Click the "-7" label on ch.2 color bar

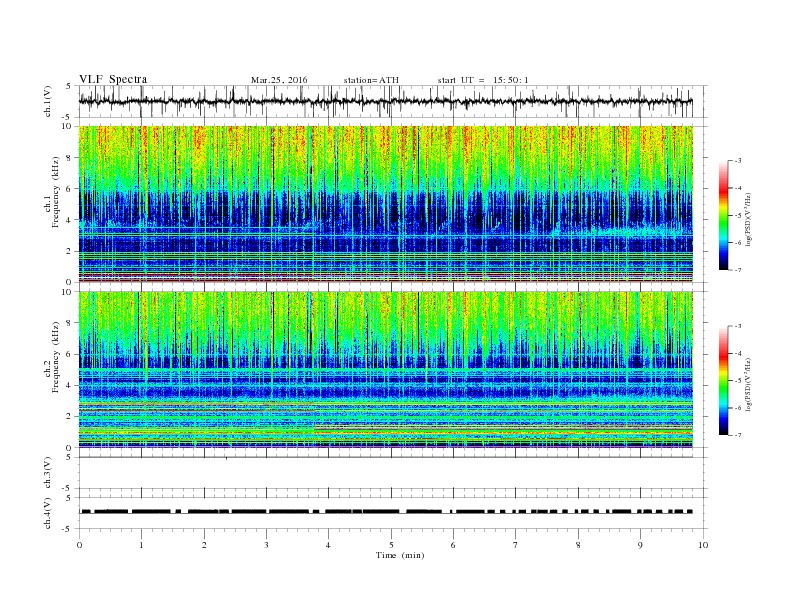[738, 435]
